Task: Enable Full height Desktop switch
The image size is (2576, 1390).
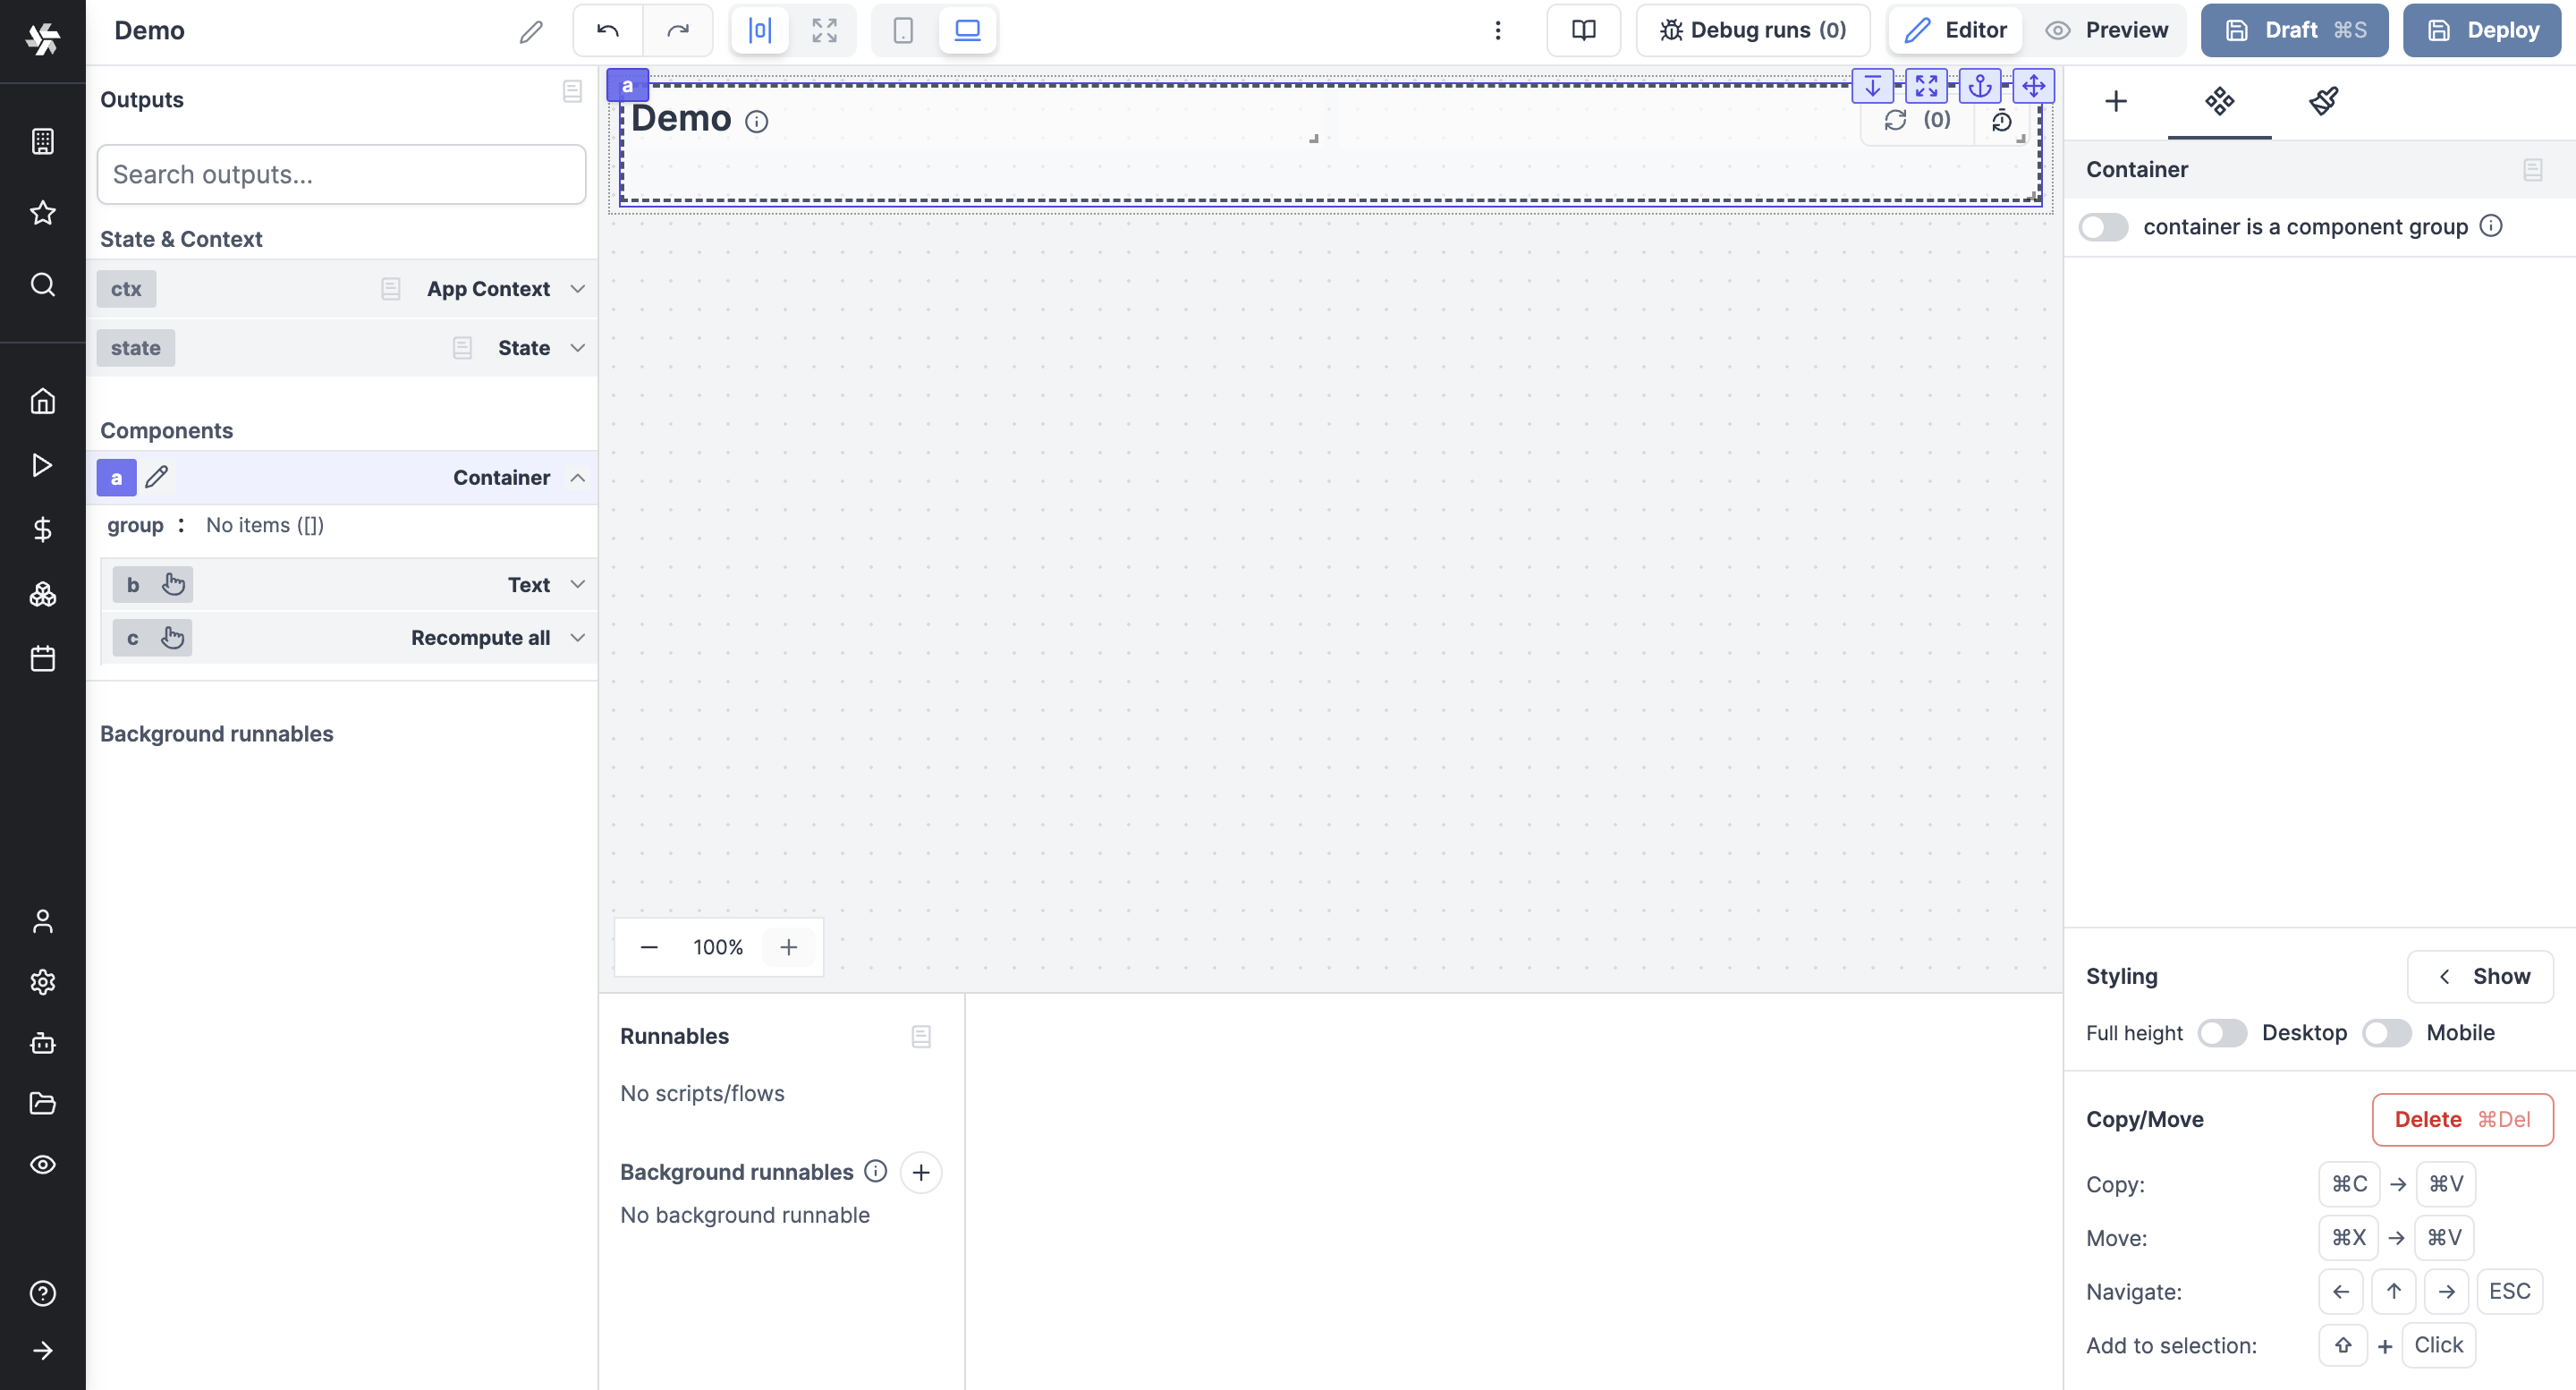Action: [2221, 1033]
